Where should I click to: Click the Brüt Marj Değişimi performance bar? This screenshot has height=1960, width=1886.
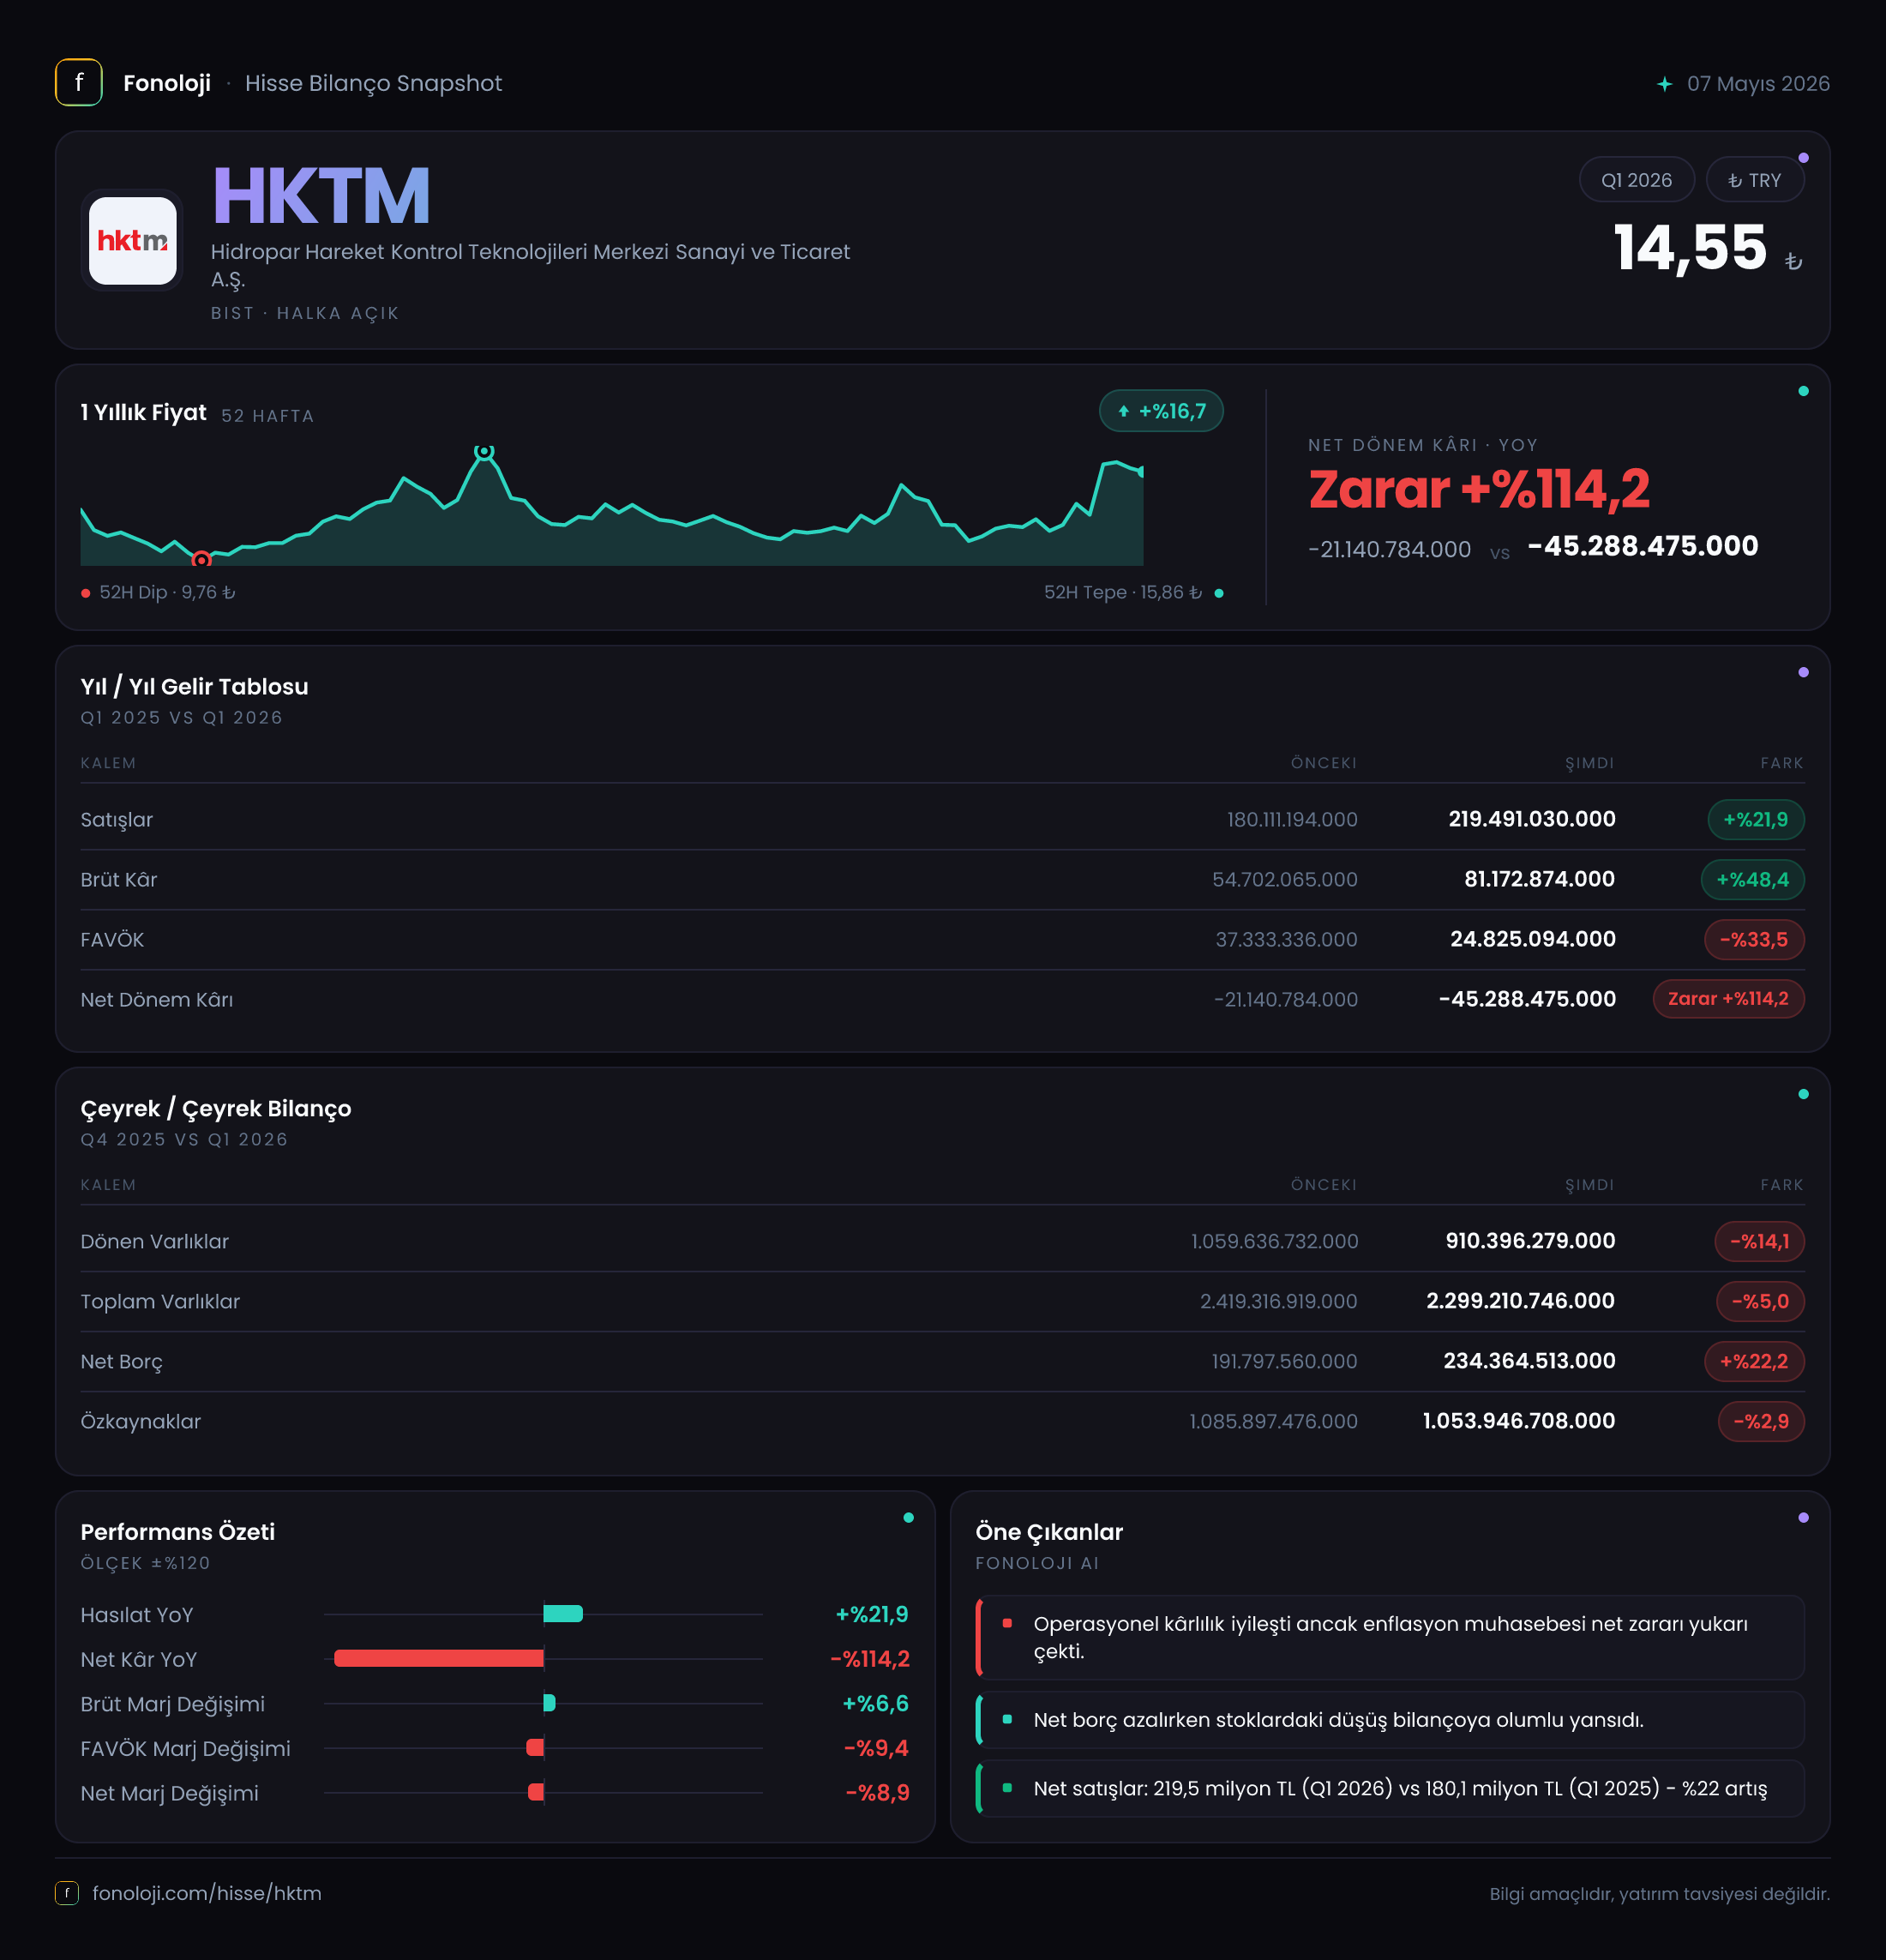point(549,1703)
